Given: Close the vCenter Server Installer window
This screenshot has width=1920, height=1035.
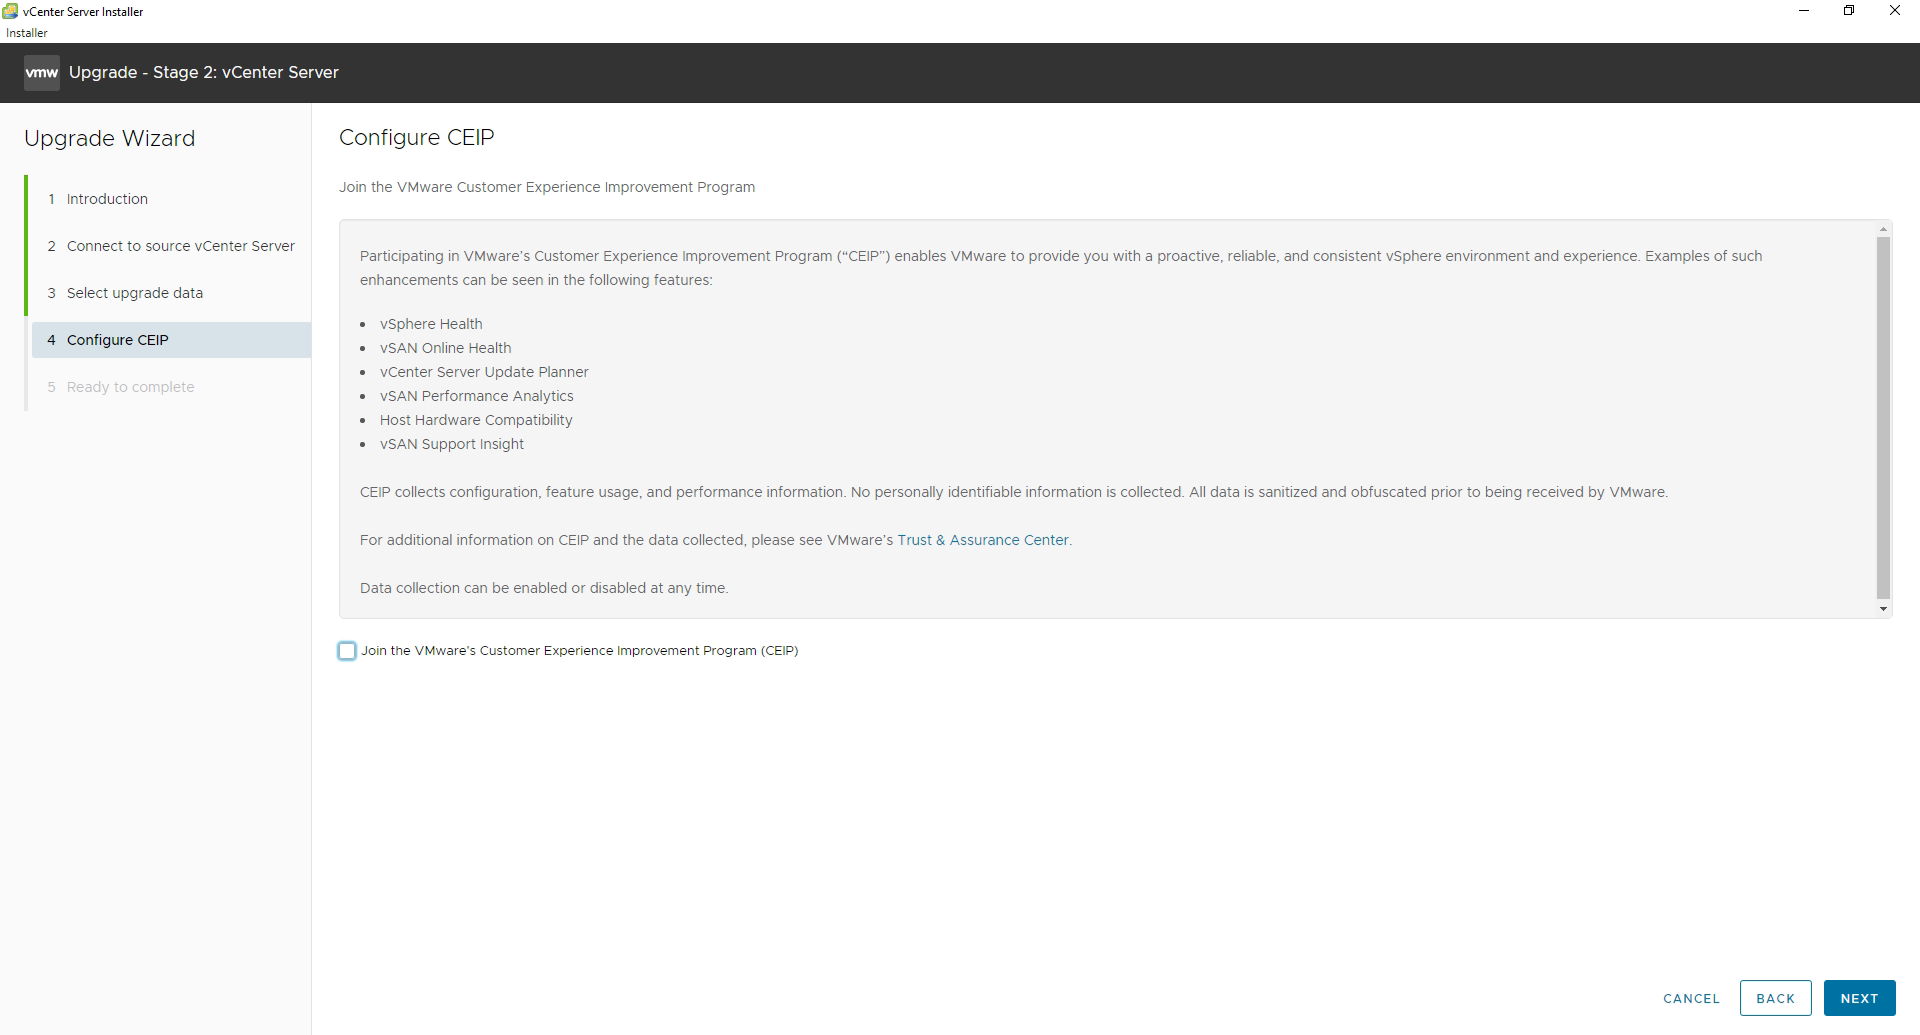Looking at the screenshot, I should (1895, 11).
